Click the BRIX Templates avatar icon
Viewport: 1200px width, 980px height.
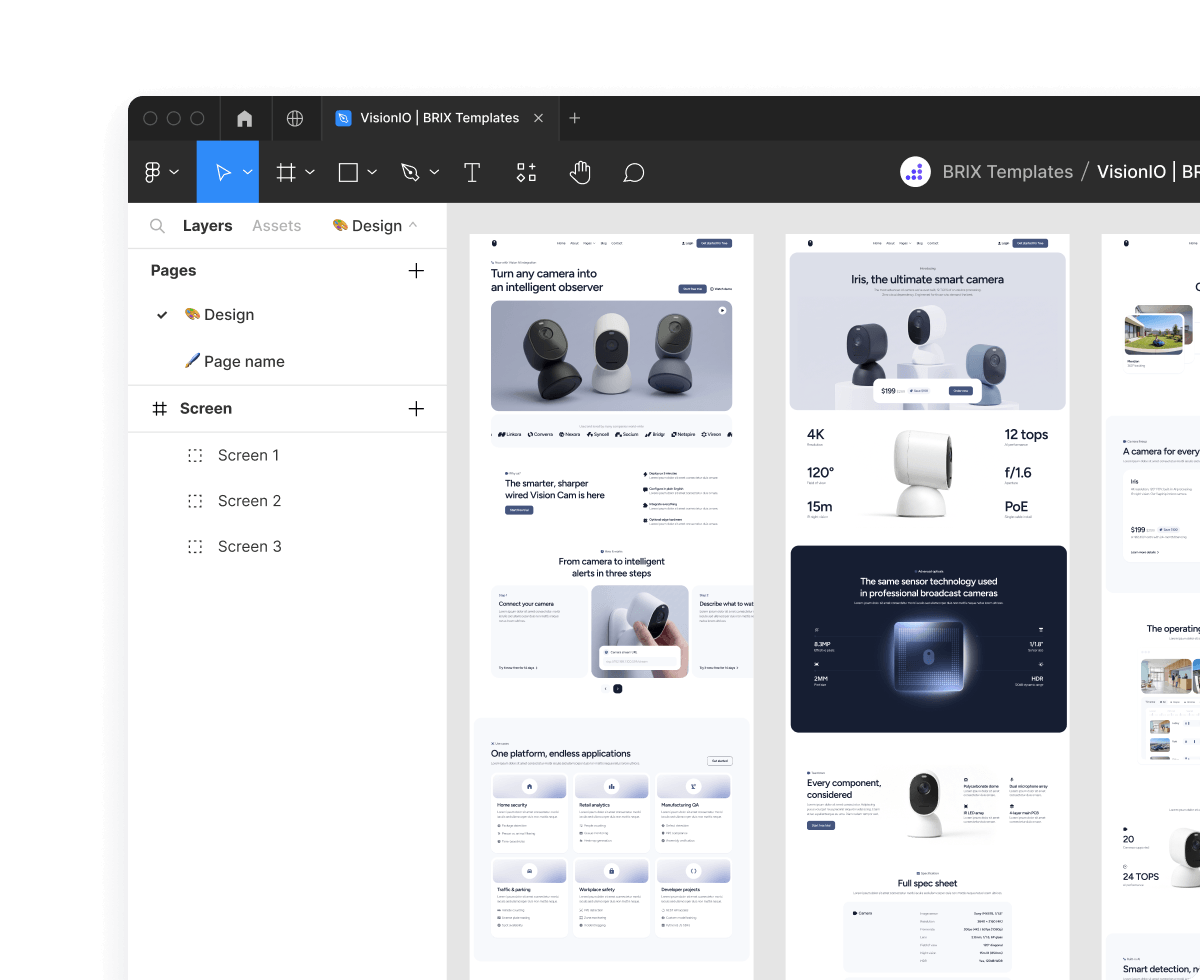(x=915, y=172)
